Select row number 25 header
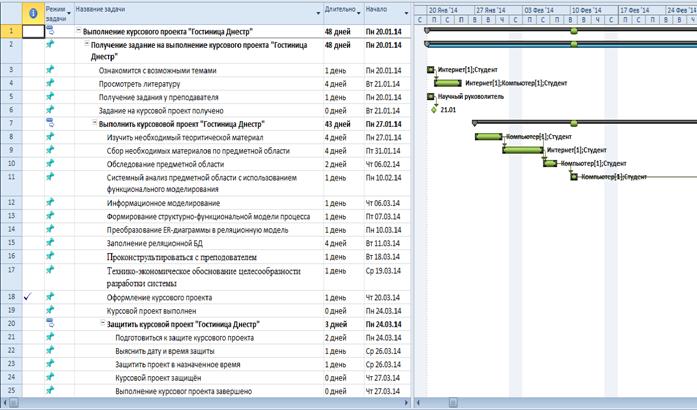The image size is (697, 410). [x=11, y=391]
